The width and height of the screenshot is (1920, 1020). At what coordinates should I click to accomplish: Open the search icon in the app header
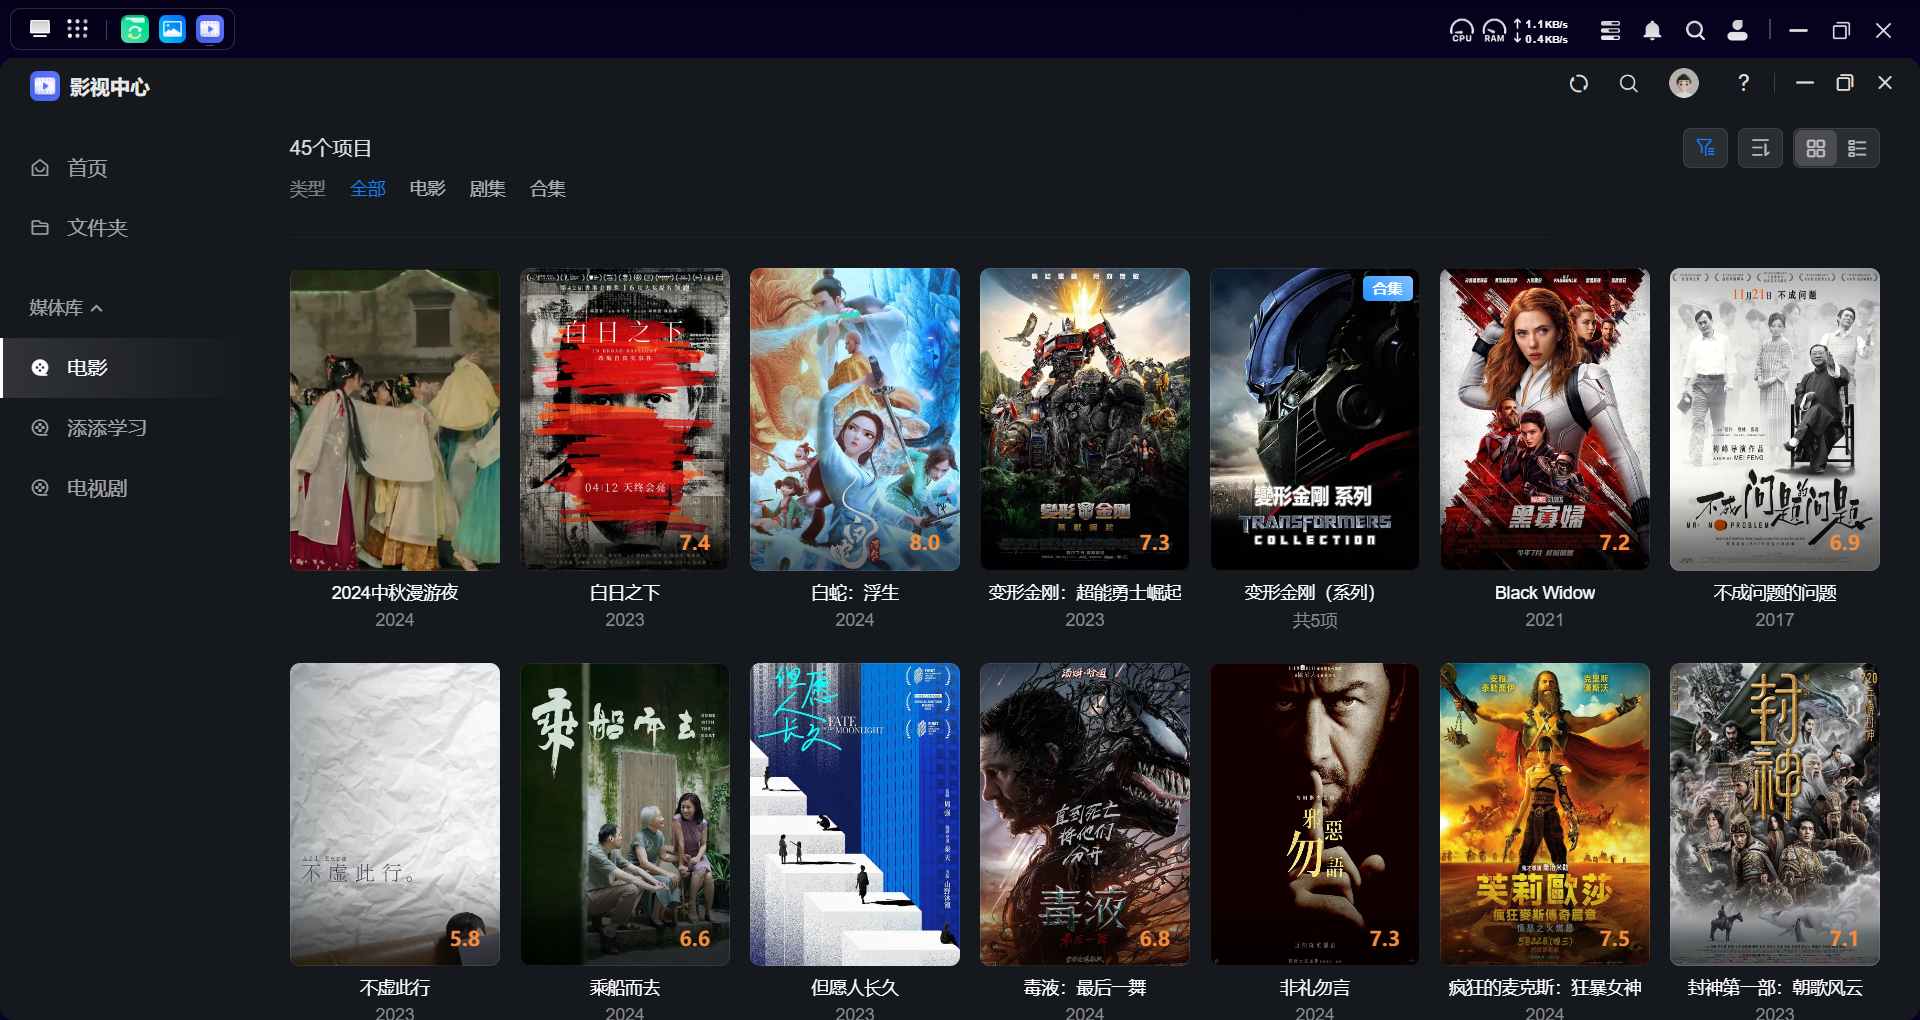coord(1629,84)
